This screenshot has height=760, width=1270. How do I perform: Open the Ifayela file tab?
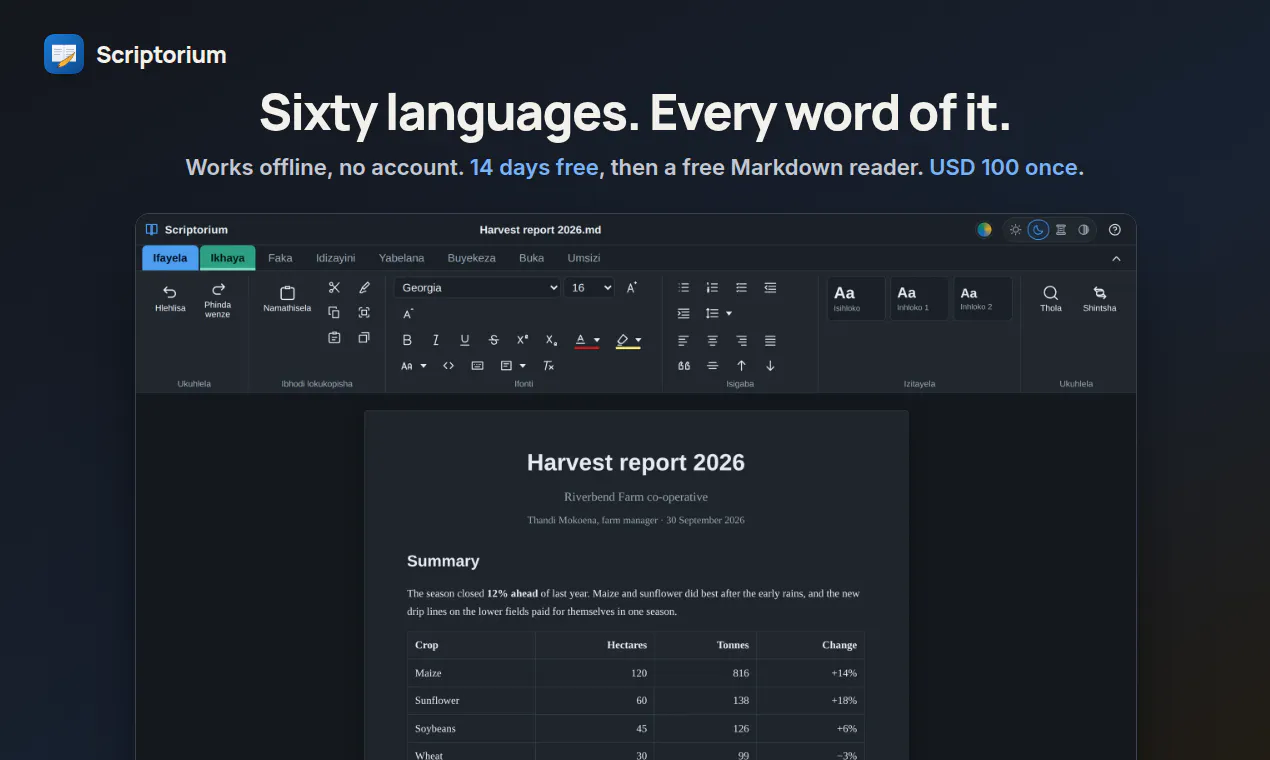click(170, 258)
